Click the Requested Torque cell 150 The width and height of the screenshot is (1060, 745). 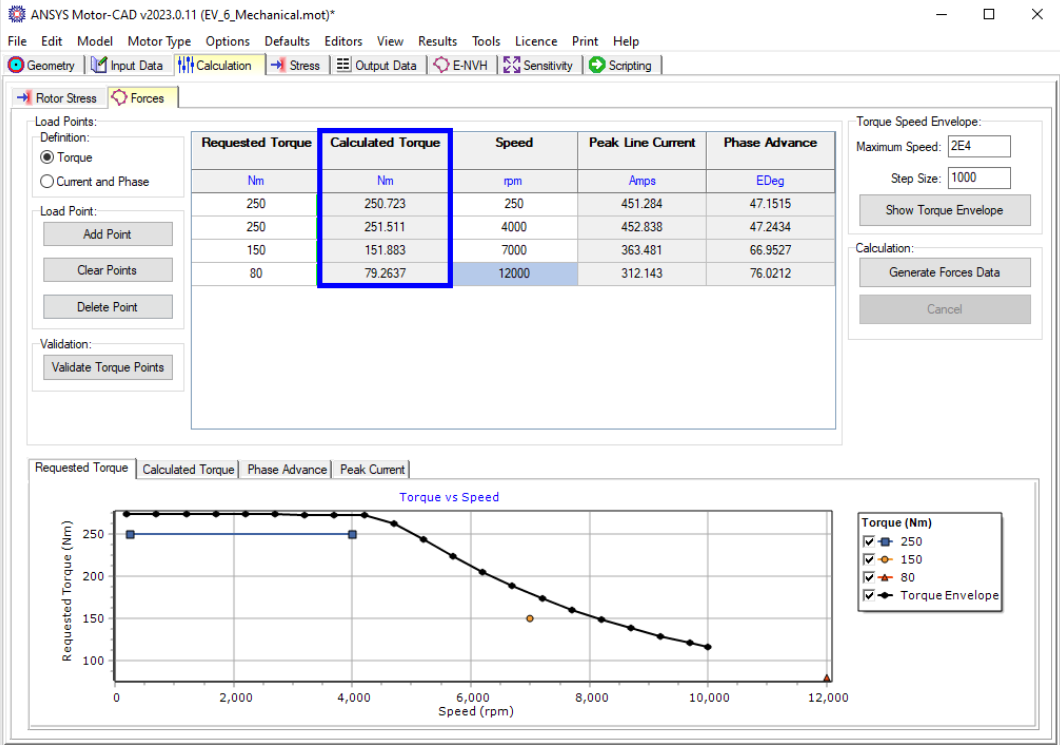click(x=255, y=250)
